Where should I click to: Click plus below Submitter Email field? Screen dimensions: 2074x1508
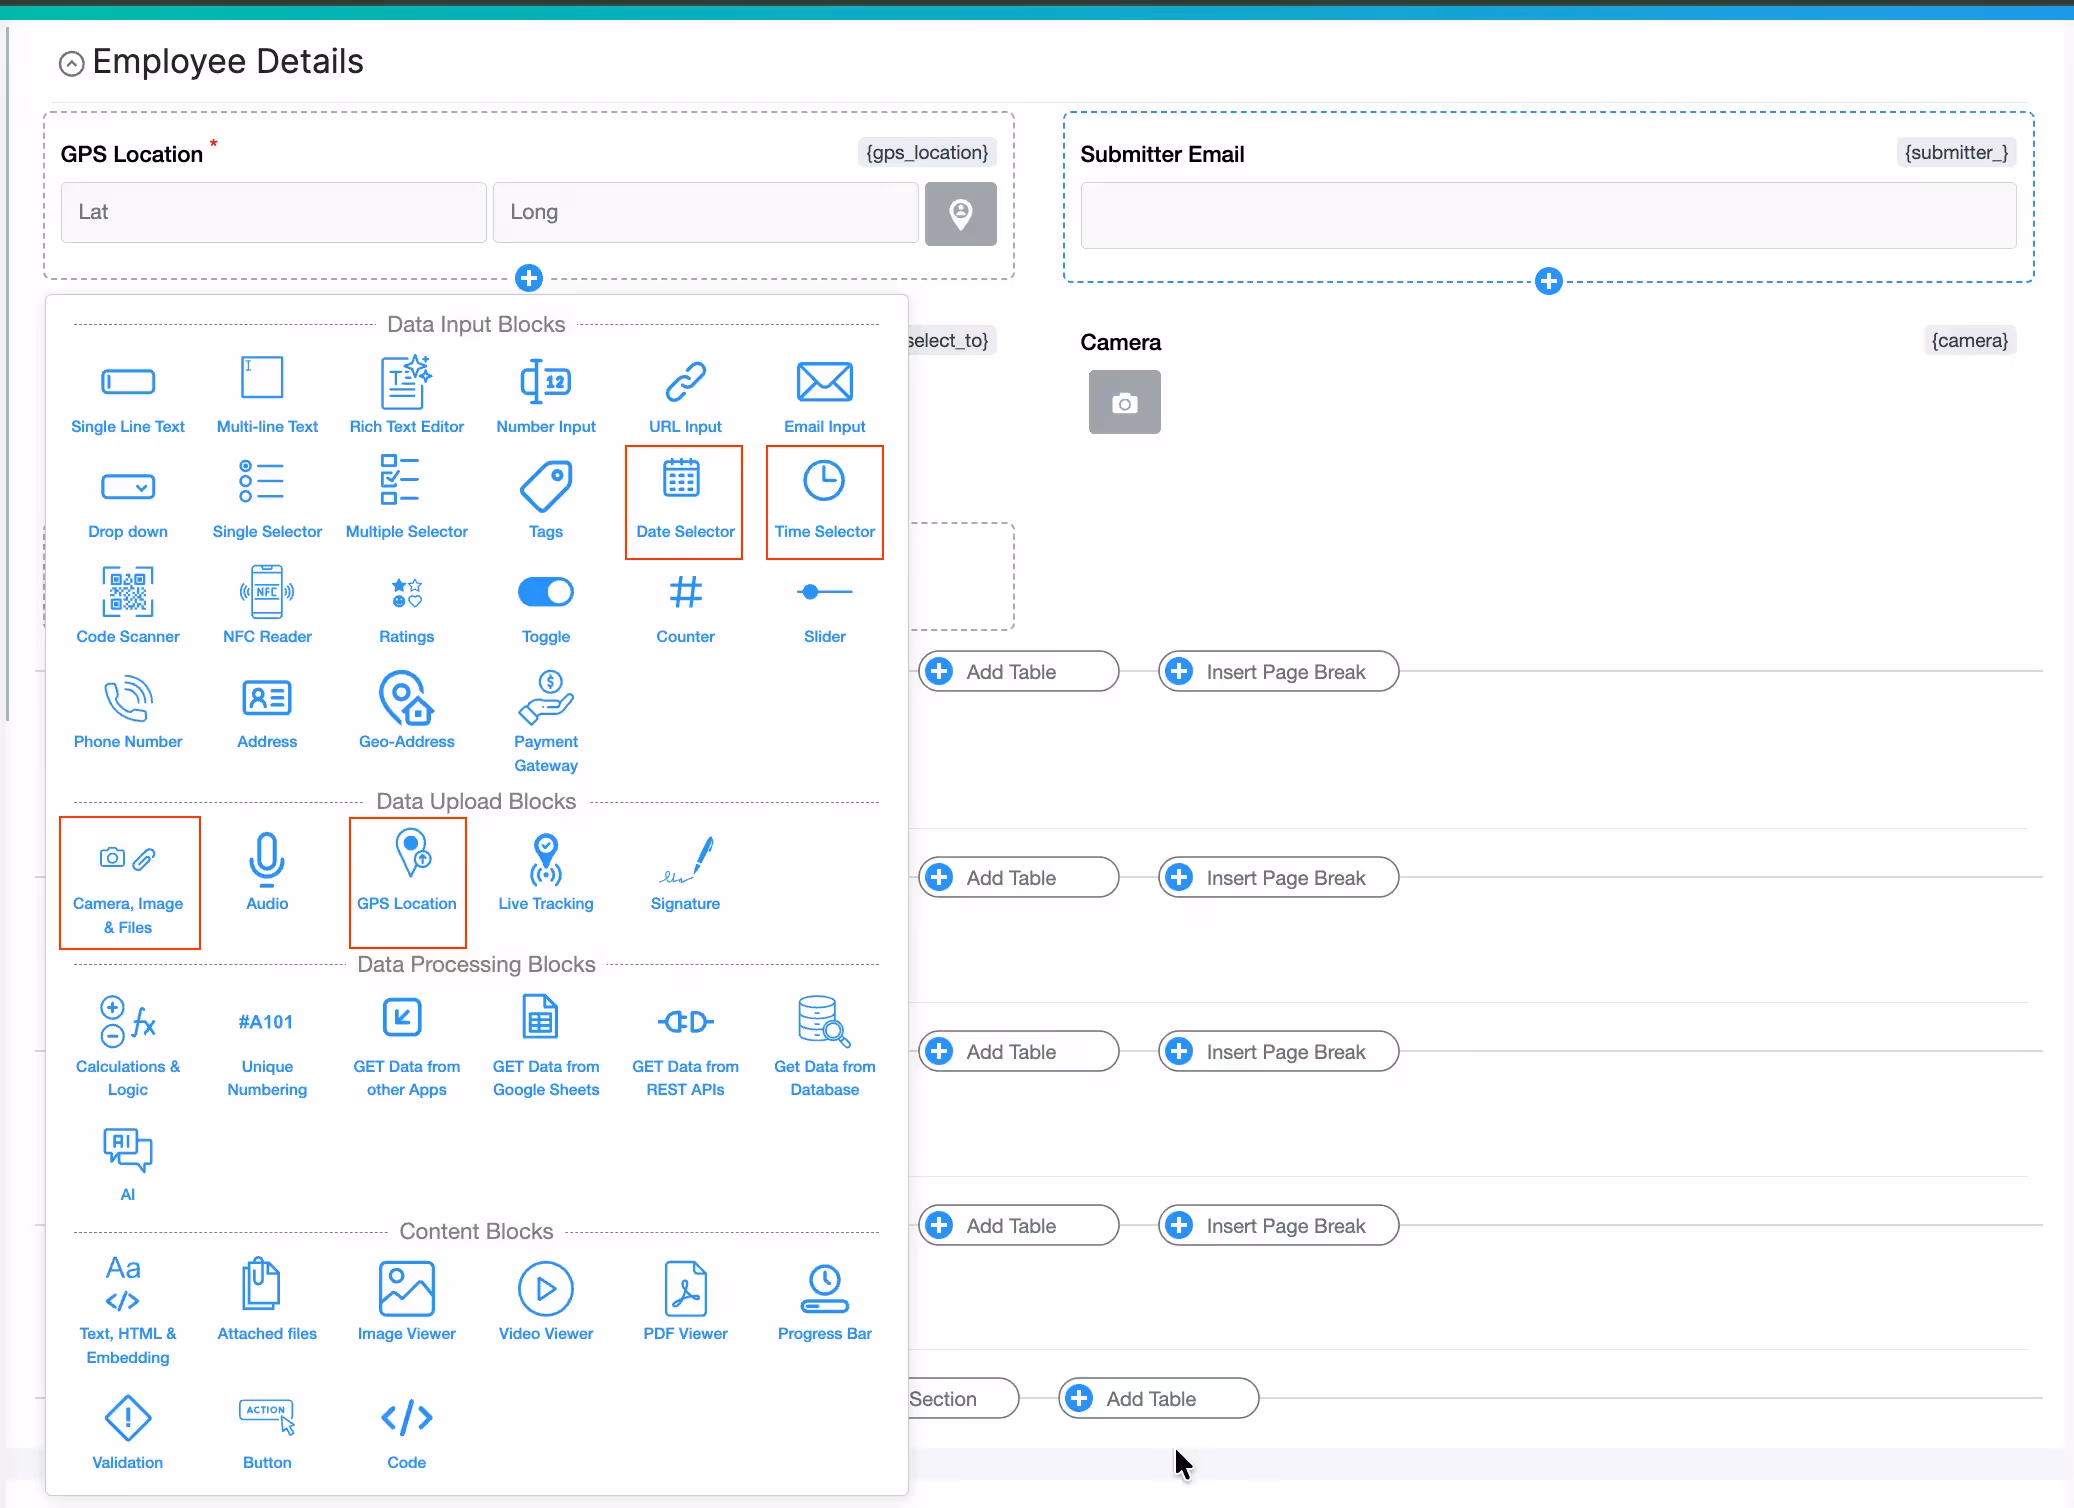[x=1548, y=281]
